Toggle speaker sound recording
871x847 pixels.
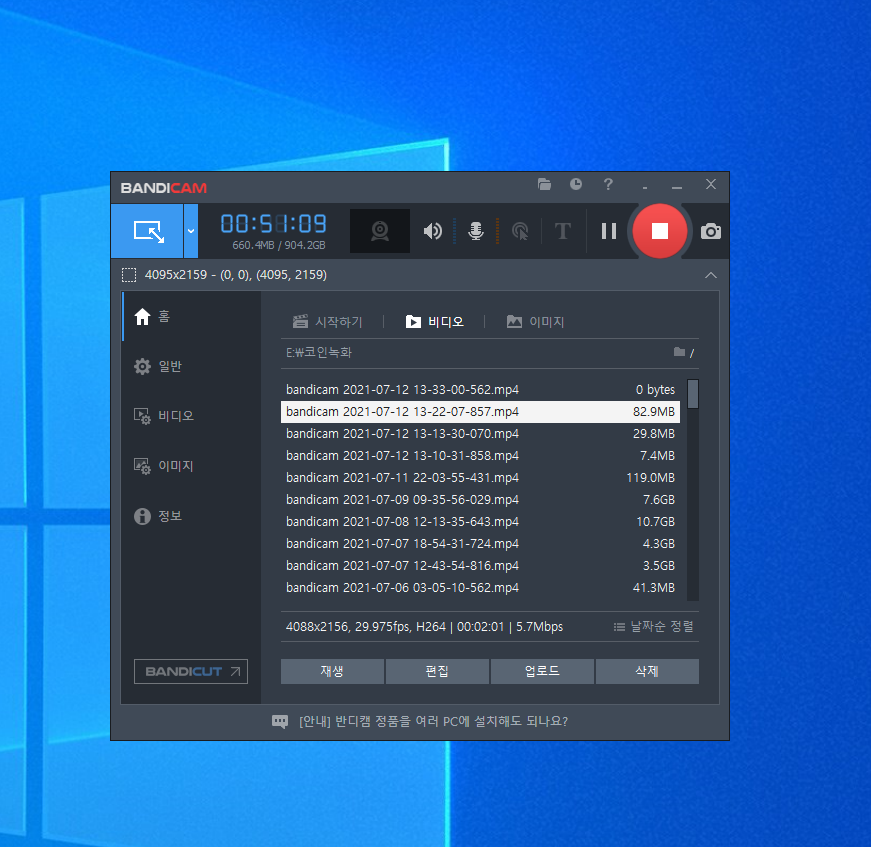click(x=433, y=231)
